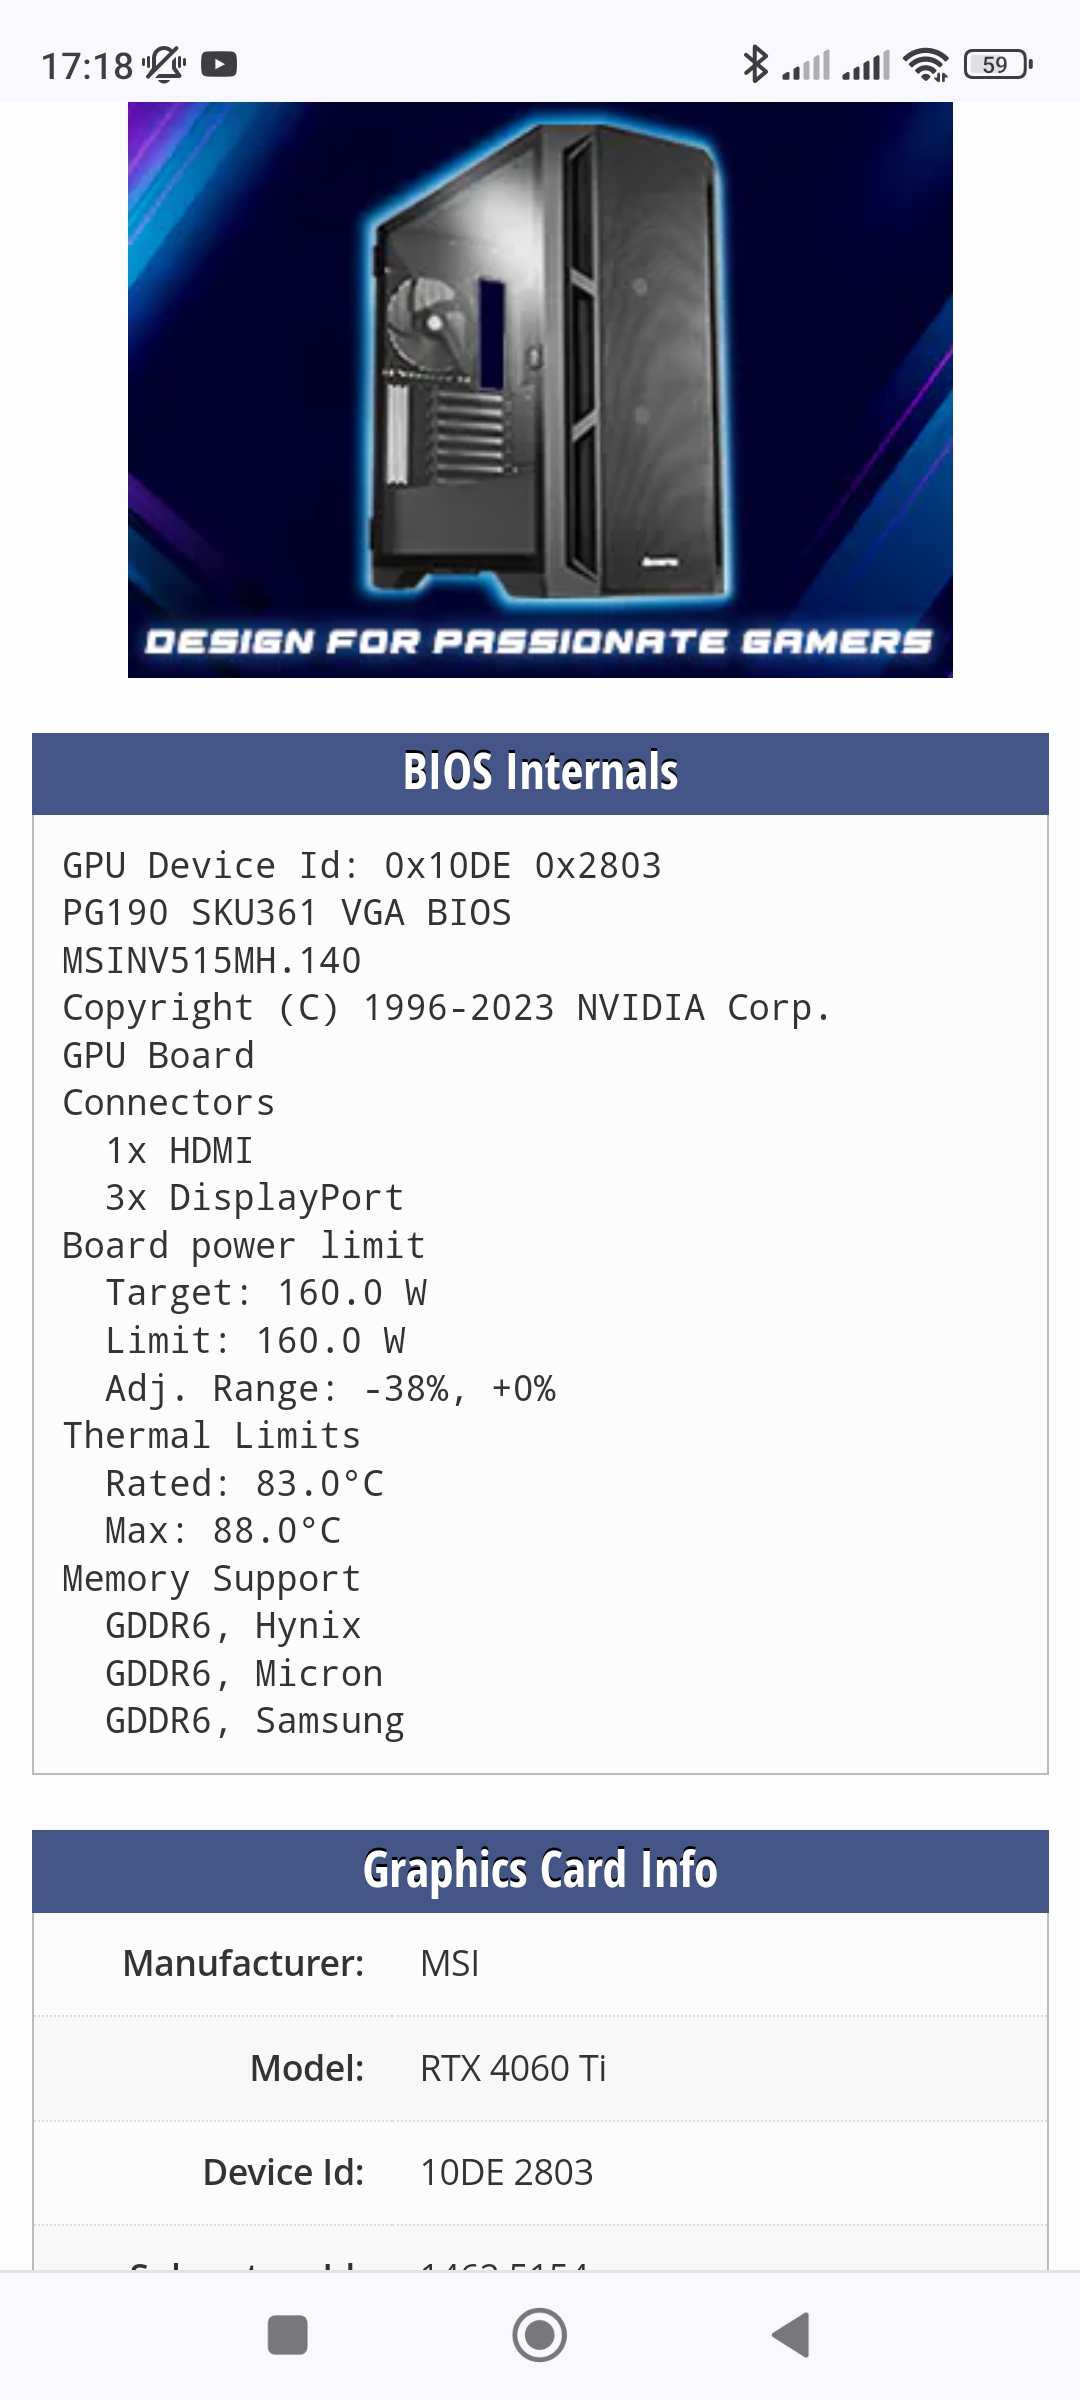The image size is (1080, 2400).
Task: Tap the Android back navigation button
Action: [x=791, y=2335]
